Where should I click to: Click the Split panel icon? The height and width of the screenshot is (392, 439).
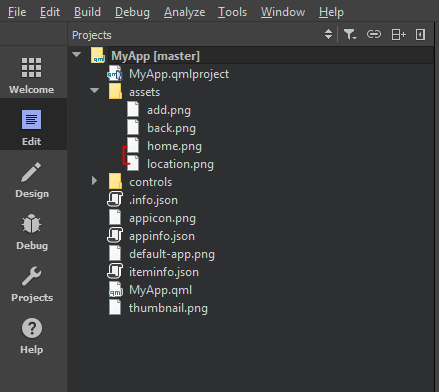pos(398,34)
